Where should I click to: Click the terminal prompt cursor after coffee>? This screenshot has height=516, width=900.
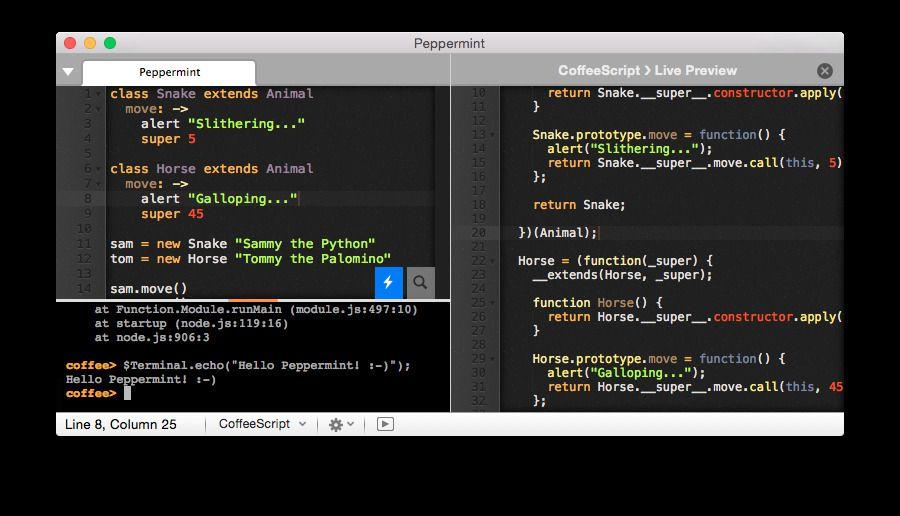tap(127, 393)
